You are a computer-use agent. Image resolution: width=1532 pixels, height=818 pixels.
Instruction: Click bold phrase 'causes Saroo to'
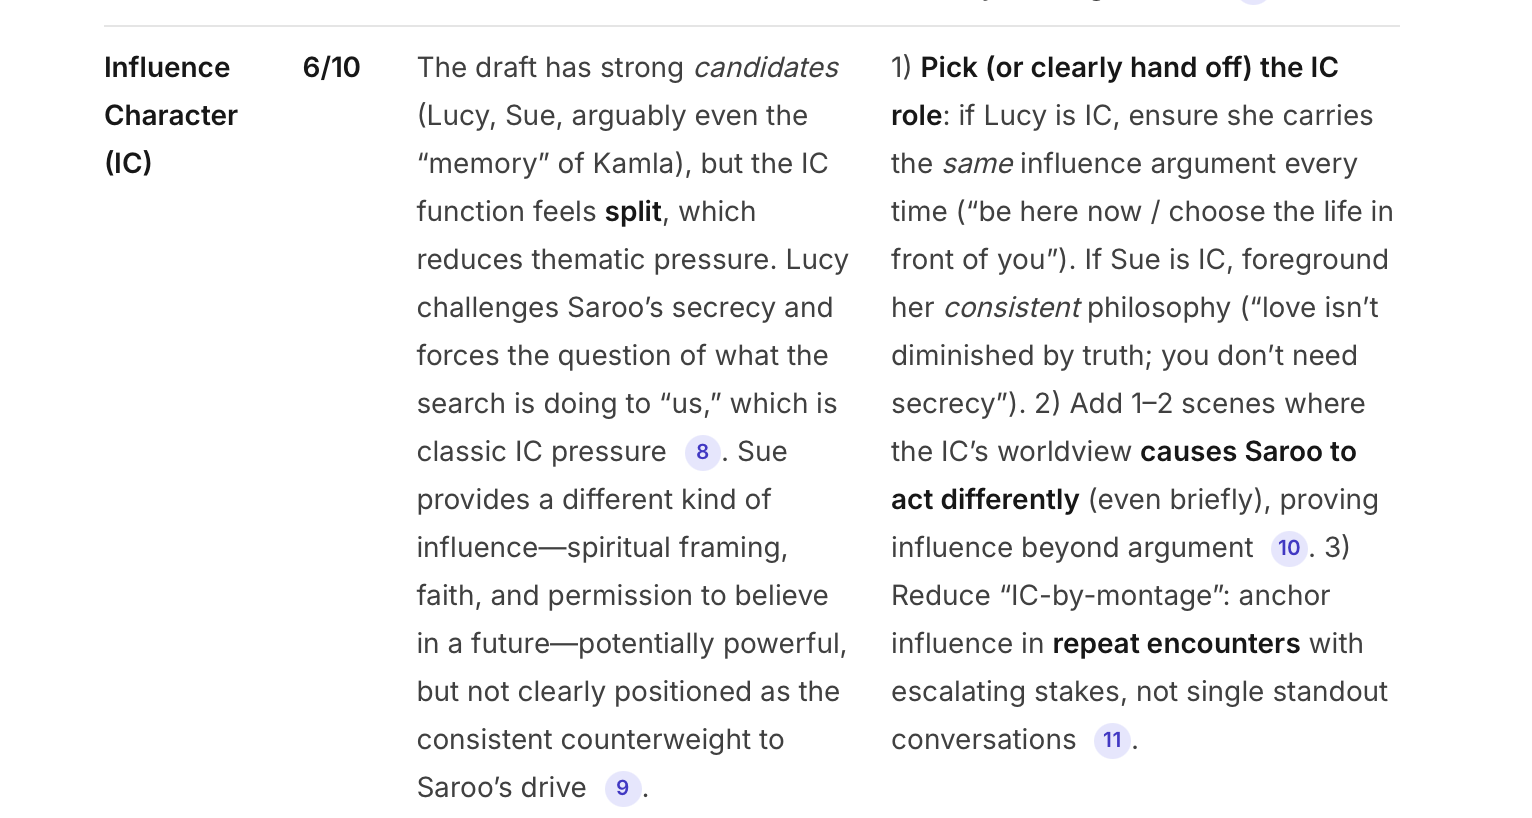[x=1247, y=452]
